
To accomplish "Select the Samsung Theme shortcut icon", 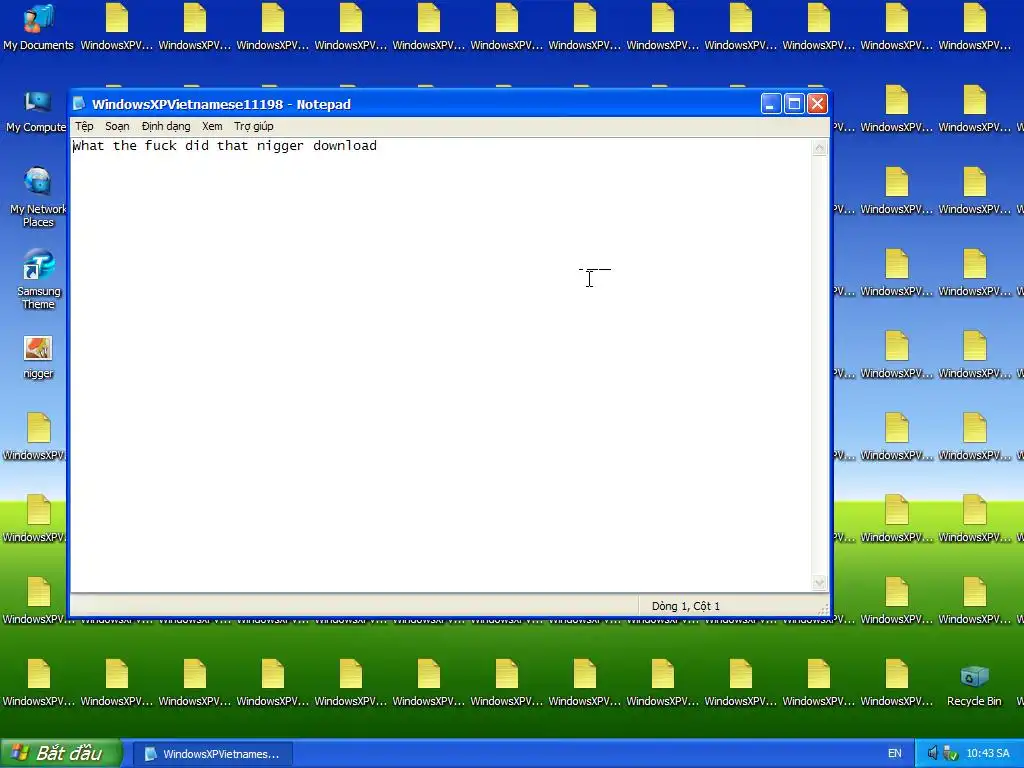I will (38, 279).
